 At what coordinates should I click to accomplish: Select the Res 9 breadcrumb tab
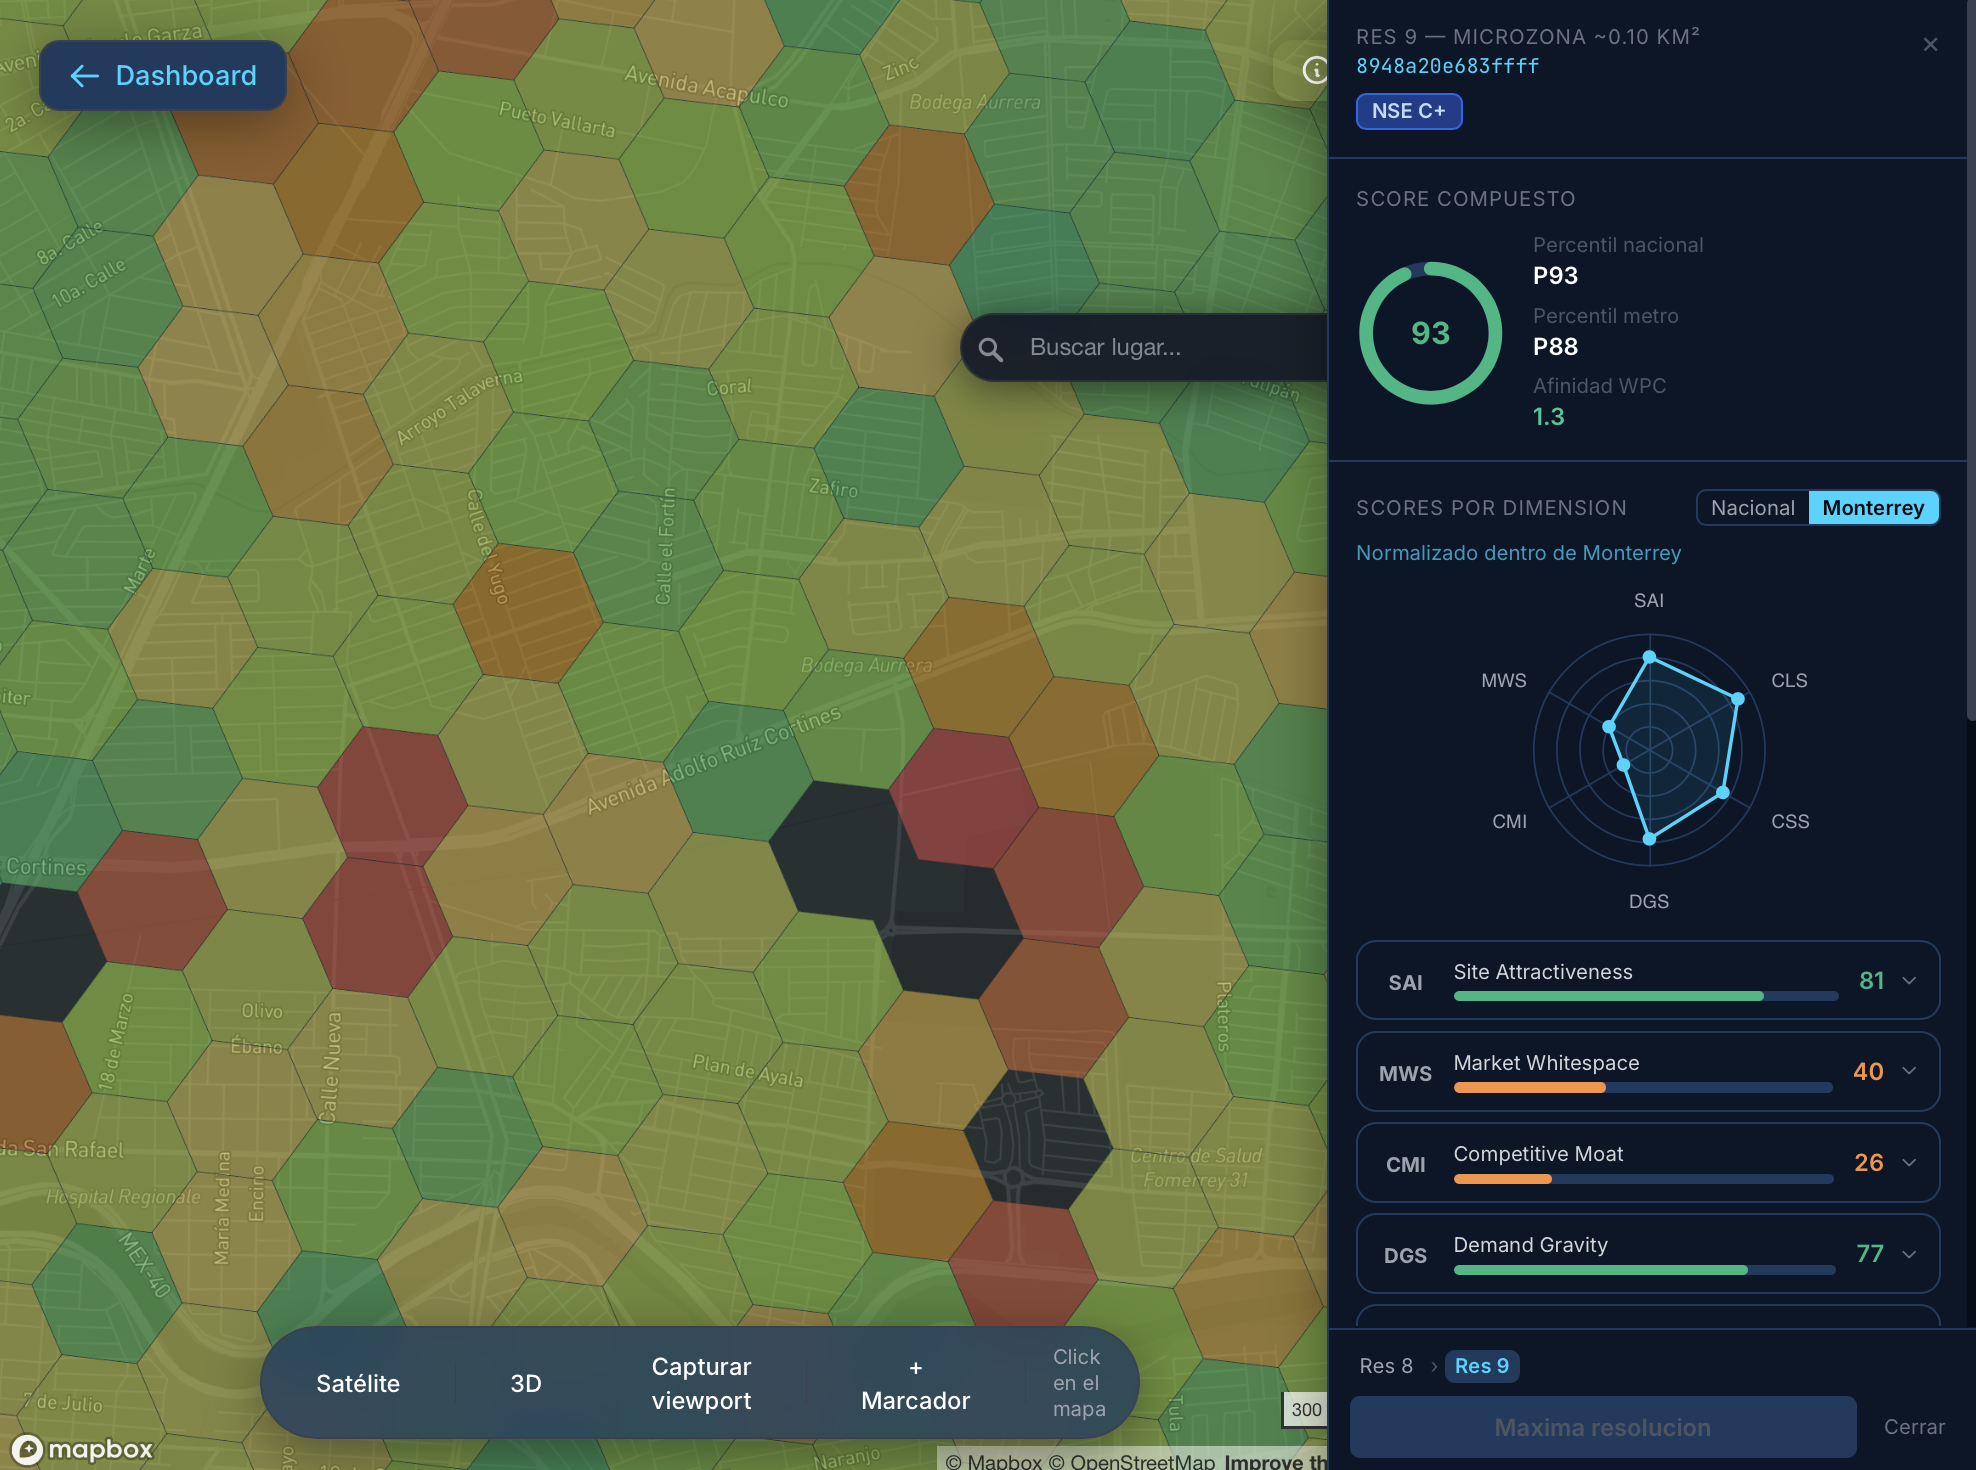click(x=1481, y=1366)
